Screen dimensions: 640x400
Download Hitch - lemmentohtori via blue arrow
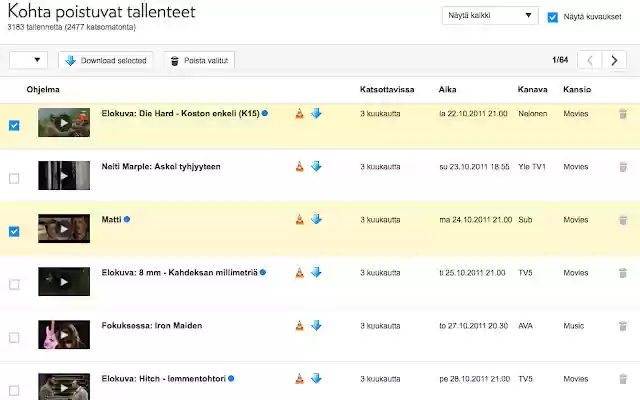click(x=316, y=379)
